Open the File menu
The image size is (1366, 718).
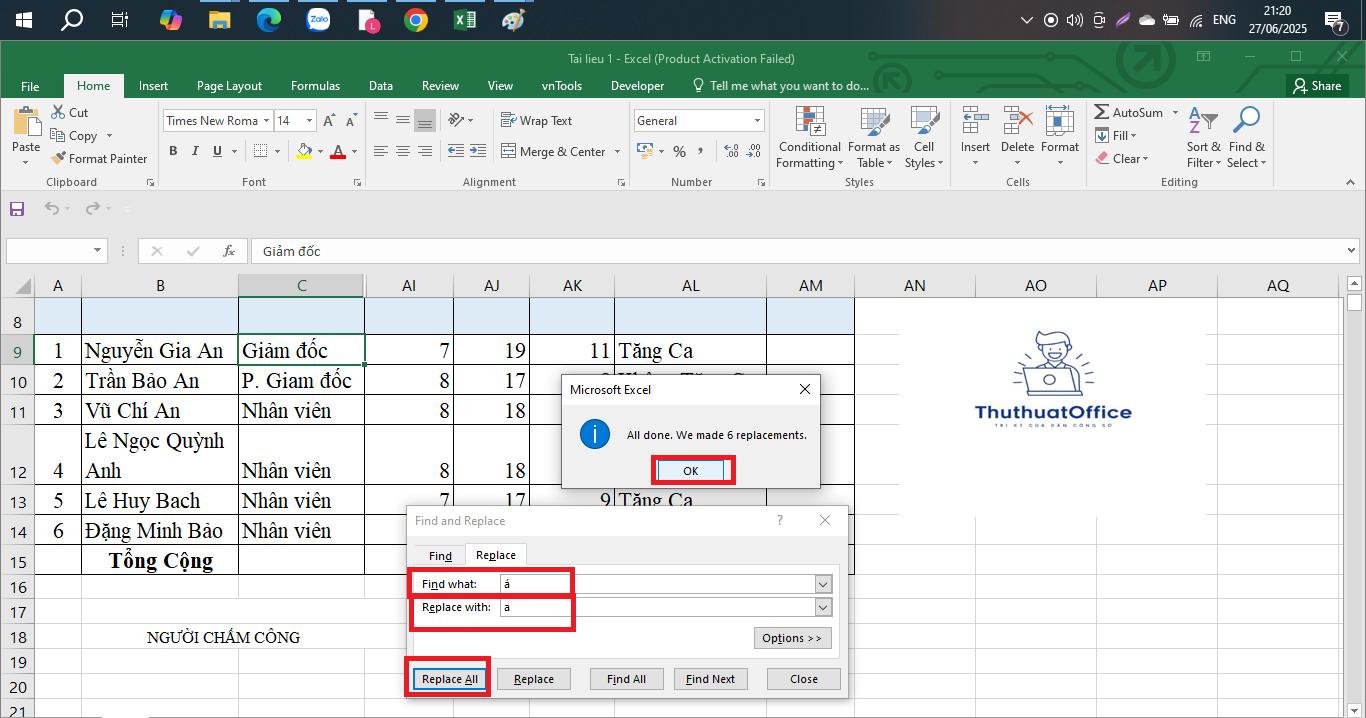pos(30,86)
